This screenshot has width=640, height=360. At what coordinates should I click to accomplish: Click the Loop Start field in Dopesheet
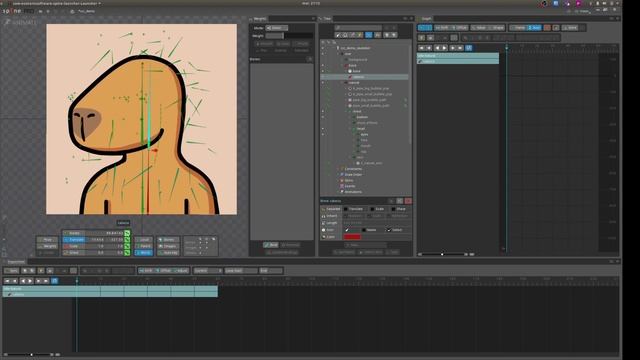[241, 271]
